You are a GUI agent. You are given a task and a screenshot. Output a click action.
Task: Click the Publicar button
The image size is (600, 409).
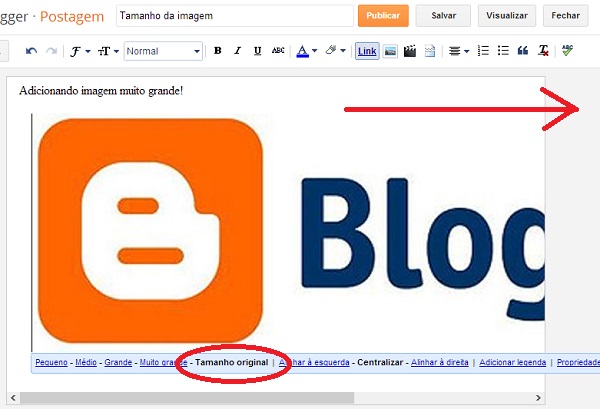383,16
